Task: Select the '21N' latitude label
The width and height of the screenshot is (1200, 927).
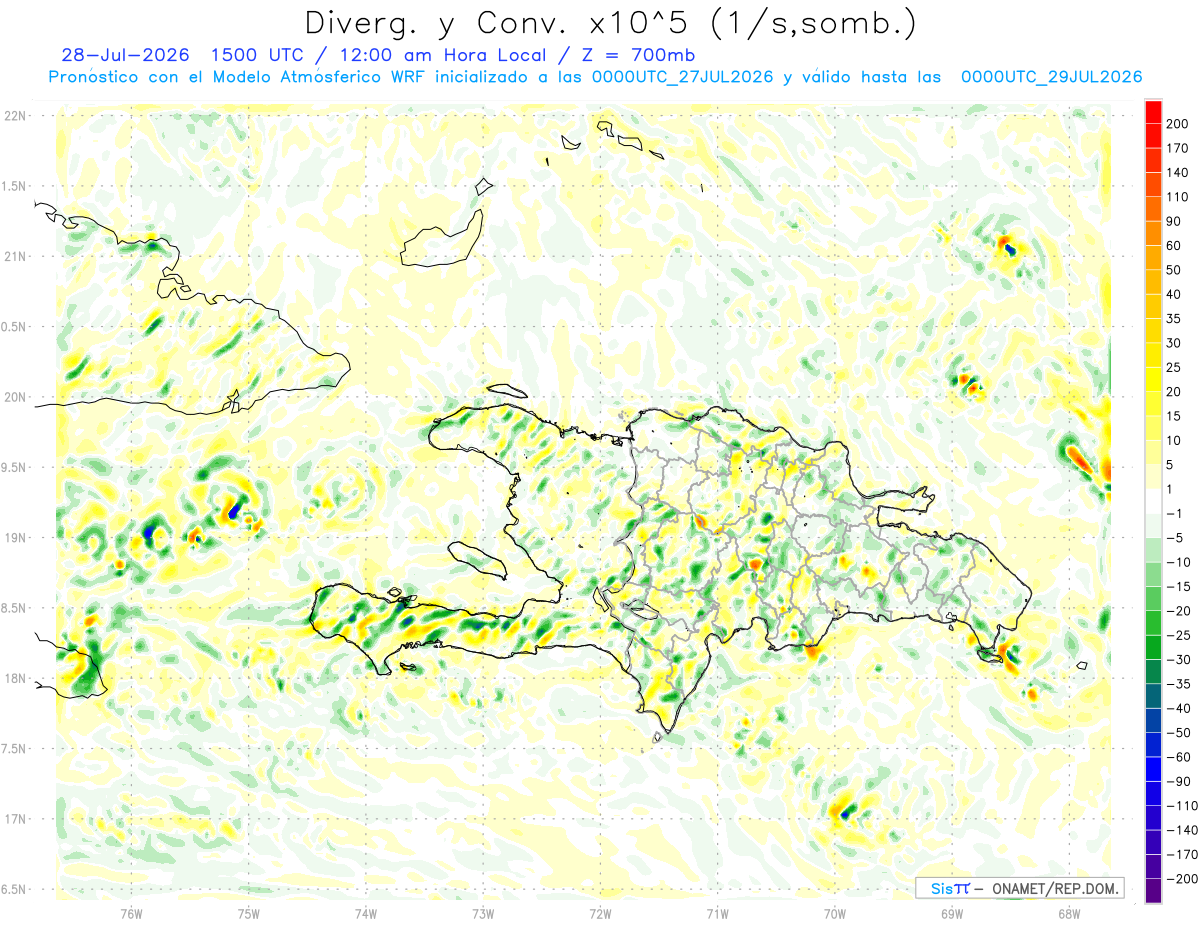Action: pos(15,256)
